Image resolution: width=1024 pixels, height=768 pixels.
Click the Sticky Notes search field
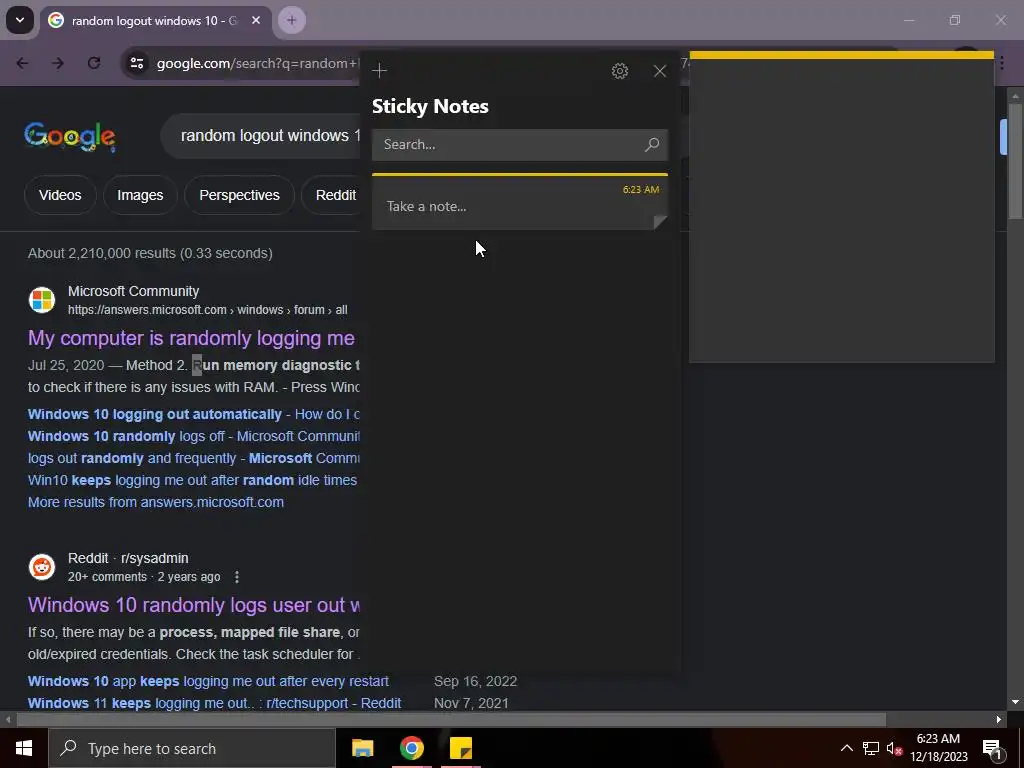click(520, 144)
